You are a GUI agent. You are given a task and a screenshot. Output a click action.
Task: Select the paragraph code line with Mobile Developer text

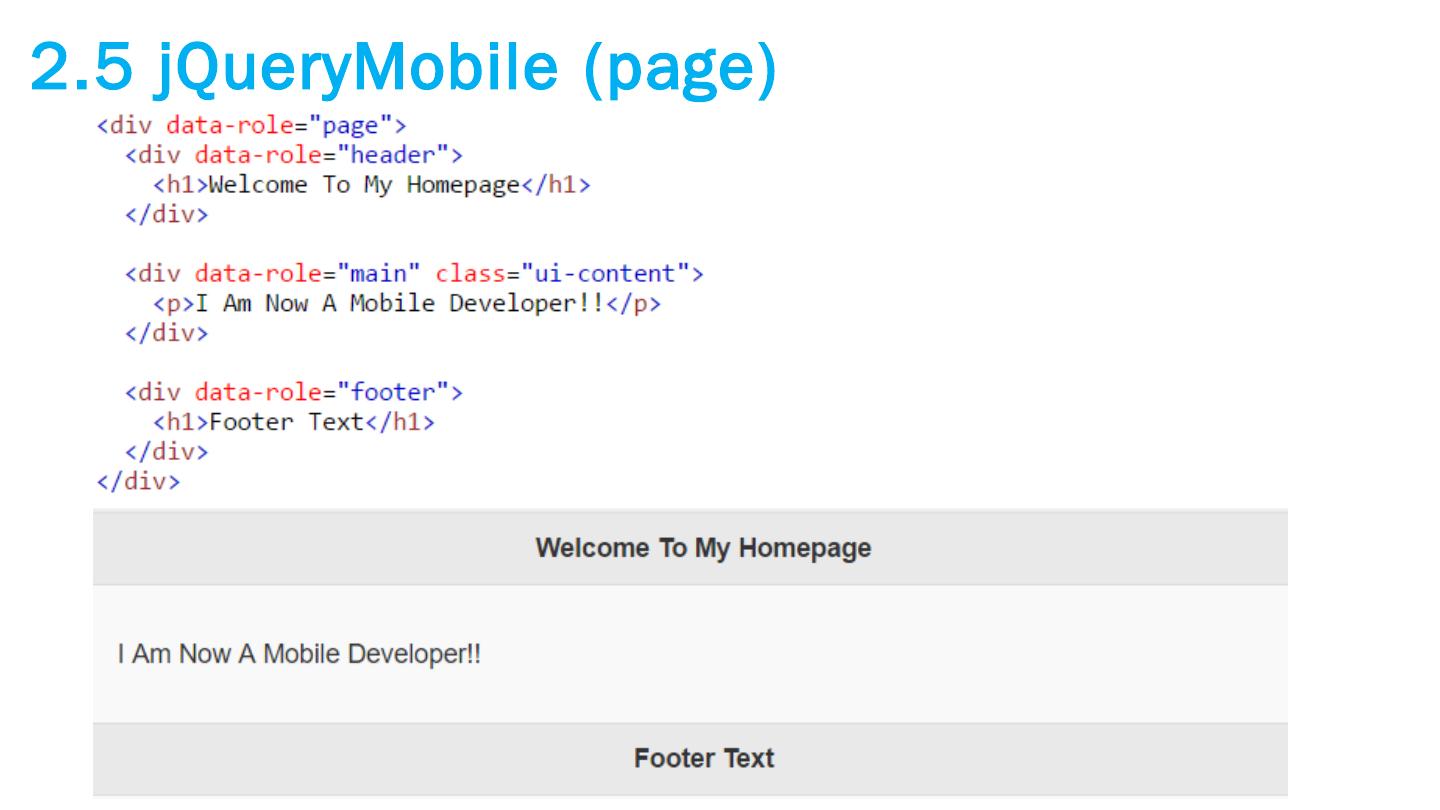406,304
